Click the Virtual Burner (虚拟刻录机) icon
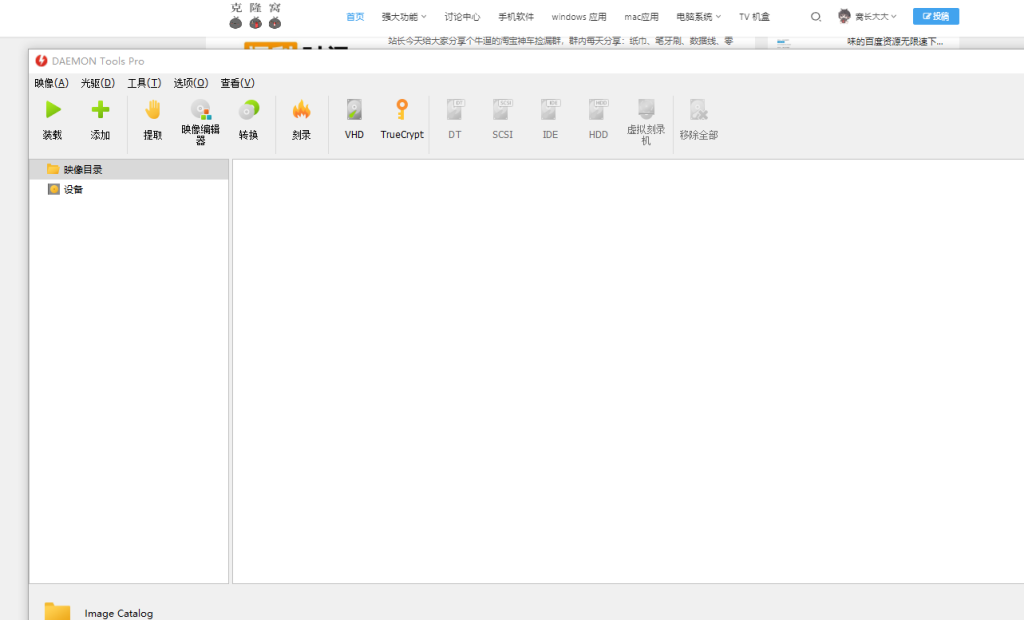The width and height of the screenshot is (1024, 620). click(646, 108)
